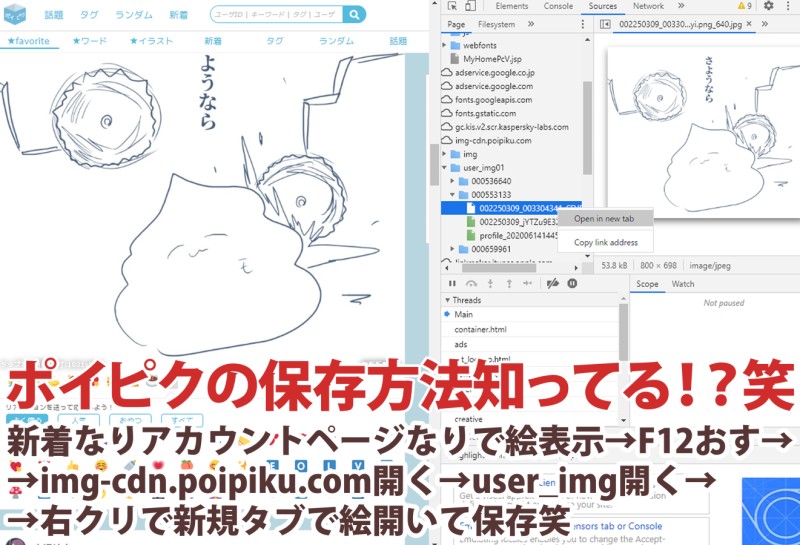The width and height of the screenshot is (800, 545).
Task: Open the Filesystem navigator tab
Action: click(x=496, y=24)
